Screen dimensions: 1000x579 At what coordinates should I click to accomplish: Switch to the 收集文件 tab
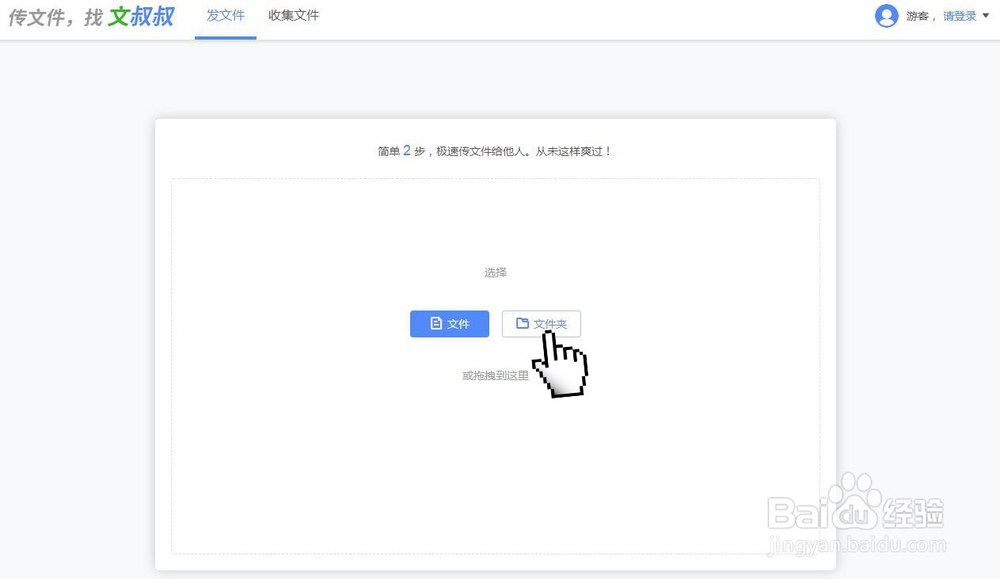click(x=292, y=15)
